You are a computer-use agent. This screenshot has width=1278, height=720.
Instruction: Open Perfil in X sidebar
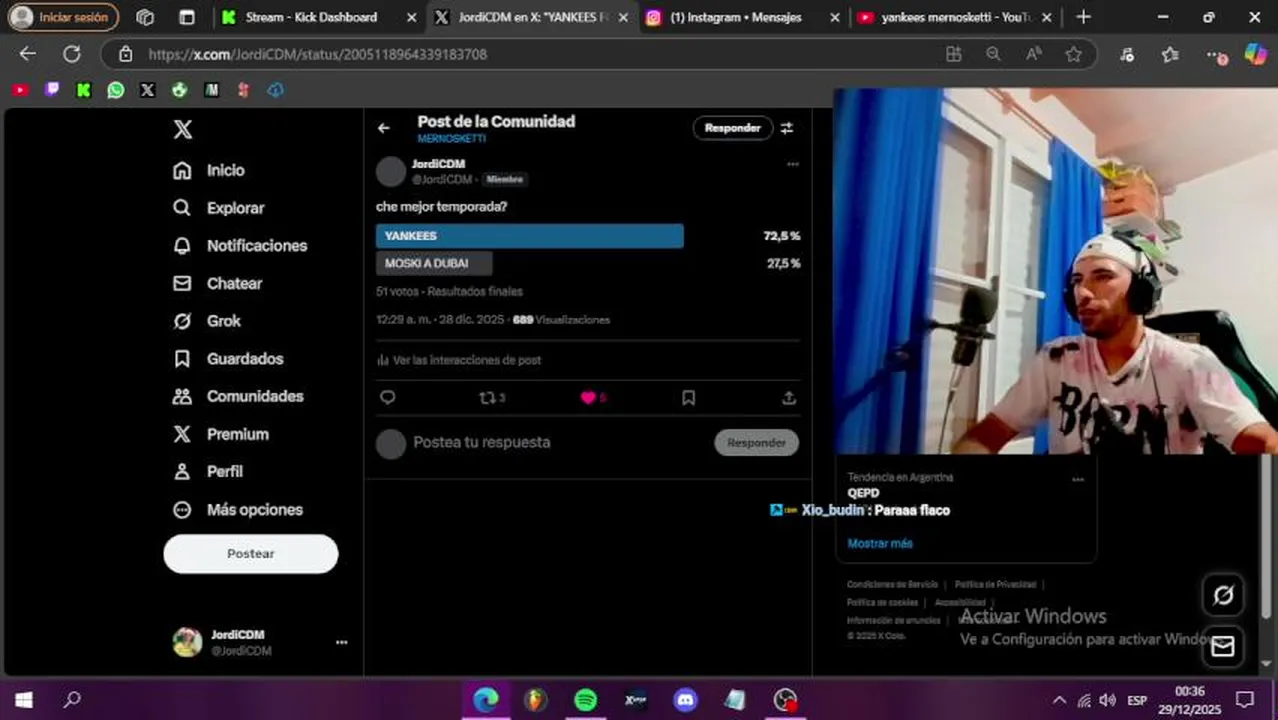[208, 471]
